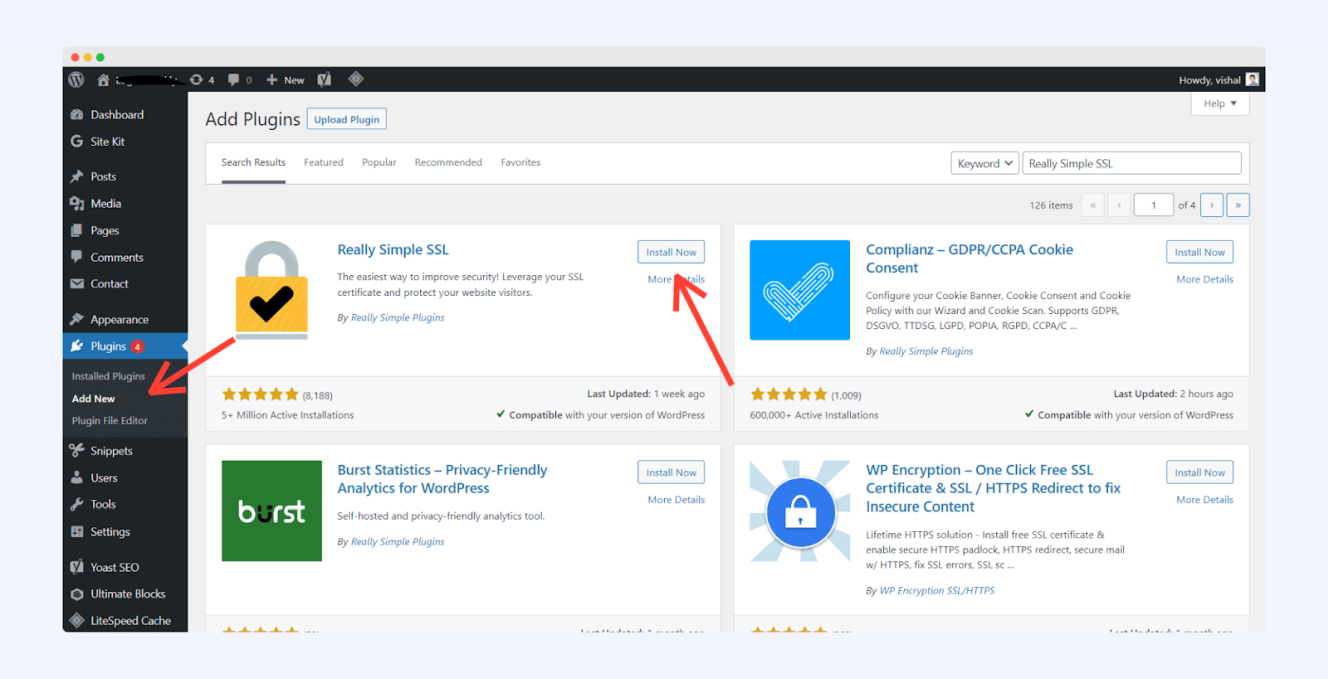Image resolution: width=1328 pixels, height=679 pixels.
Task: Open the comments bubble icon showing 0
Action: click(239, 80)
